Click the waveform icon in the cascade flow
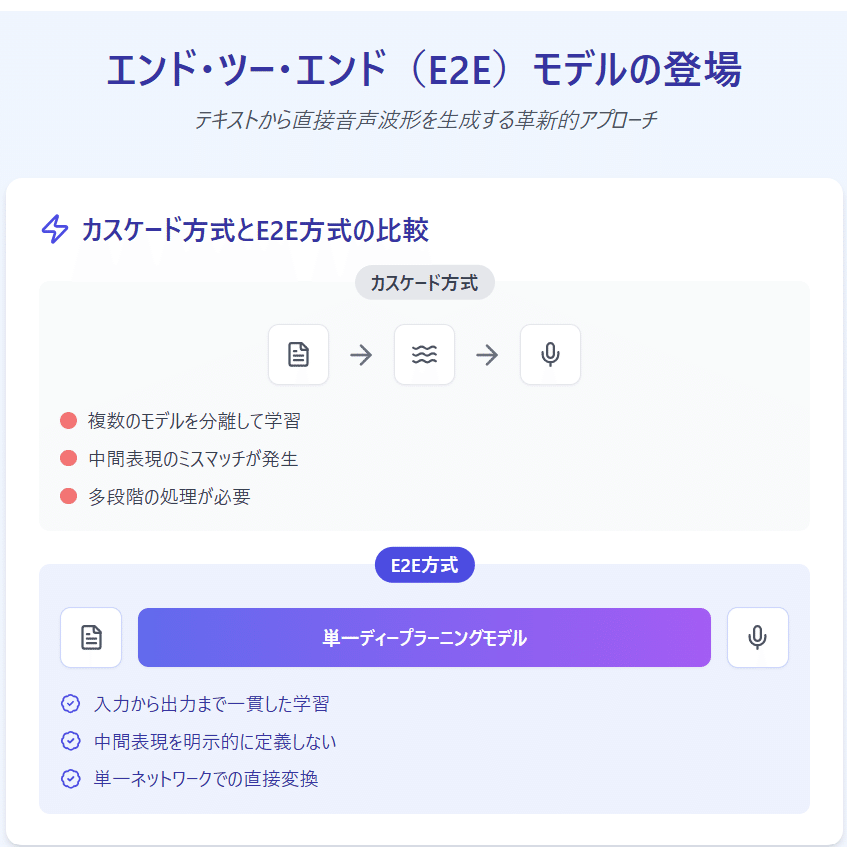Viewport: 847px width, 847px height. 424,355
